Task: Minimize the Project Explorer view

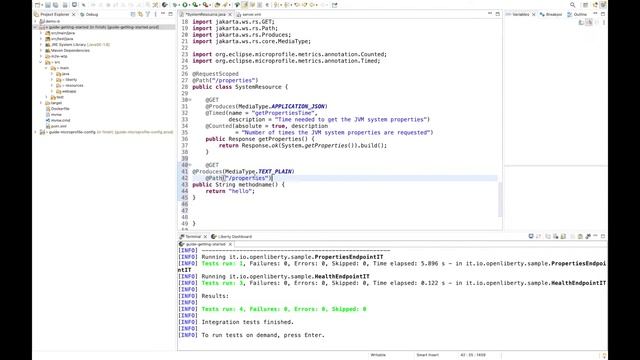Action: [x=163, y=14]
